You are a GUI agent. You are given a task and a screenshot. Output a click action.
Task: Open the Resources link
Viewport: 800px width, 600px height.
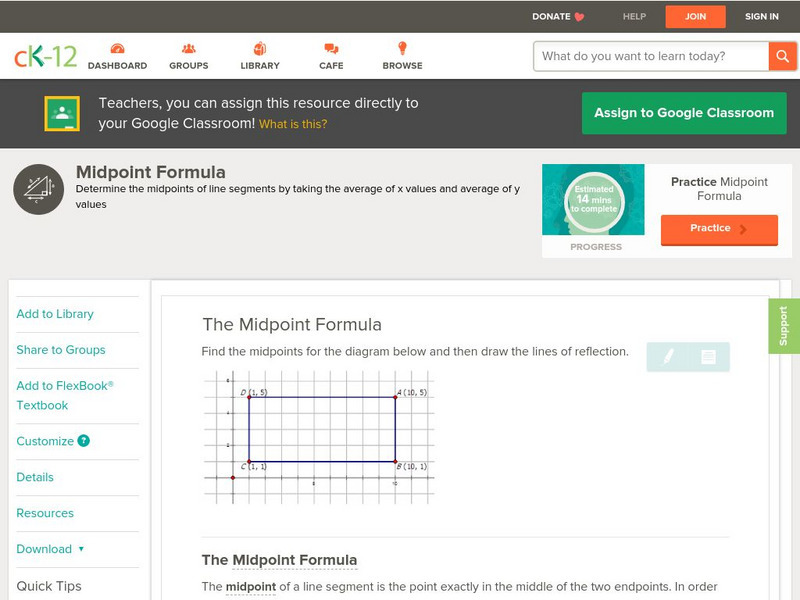(45, 513)
